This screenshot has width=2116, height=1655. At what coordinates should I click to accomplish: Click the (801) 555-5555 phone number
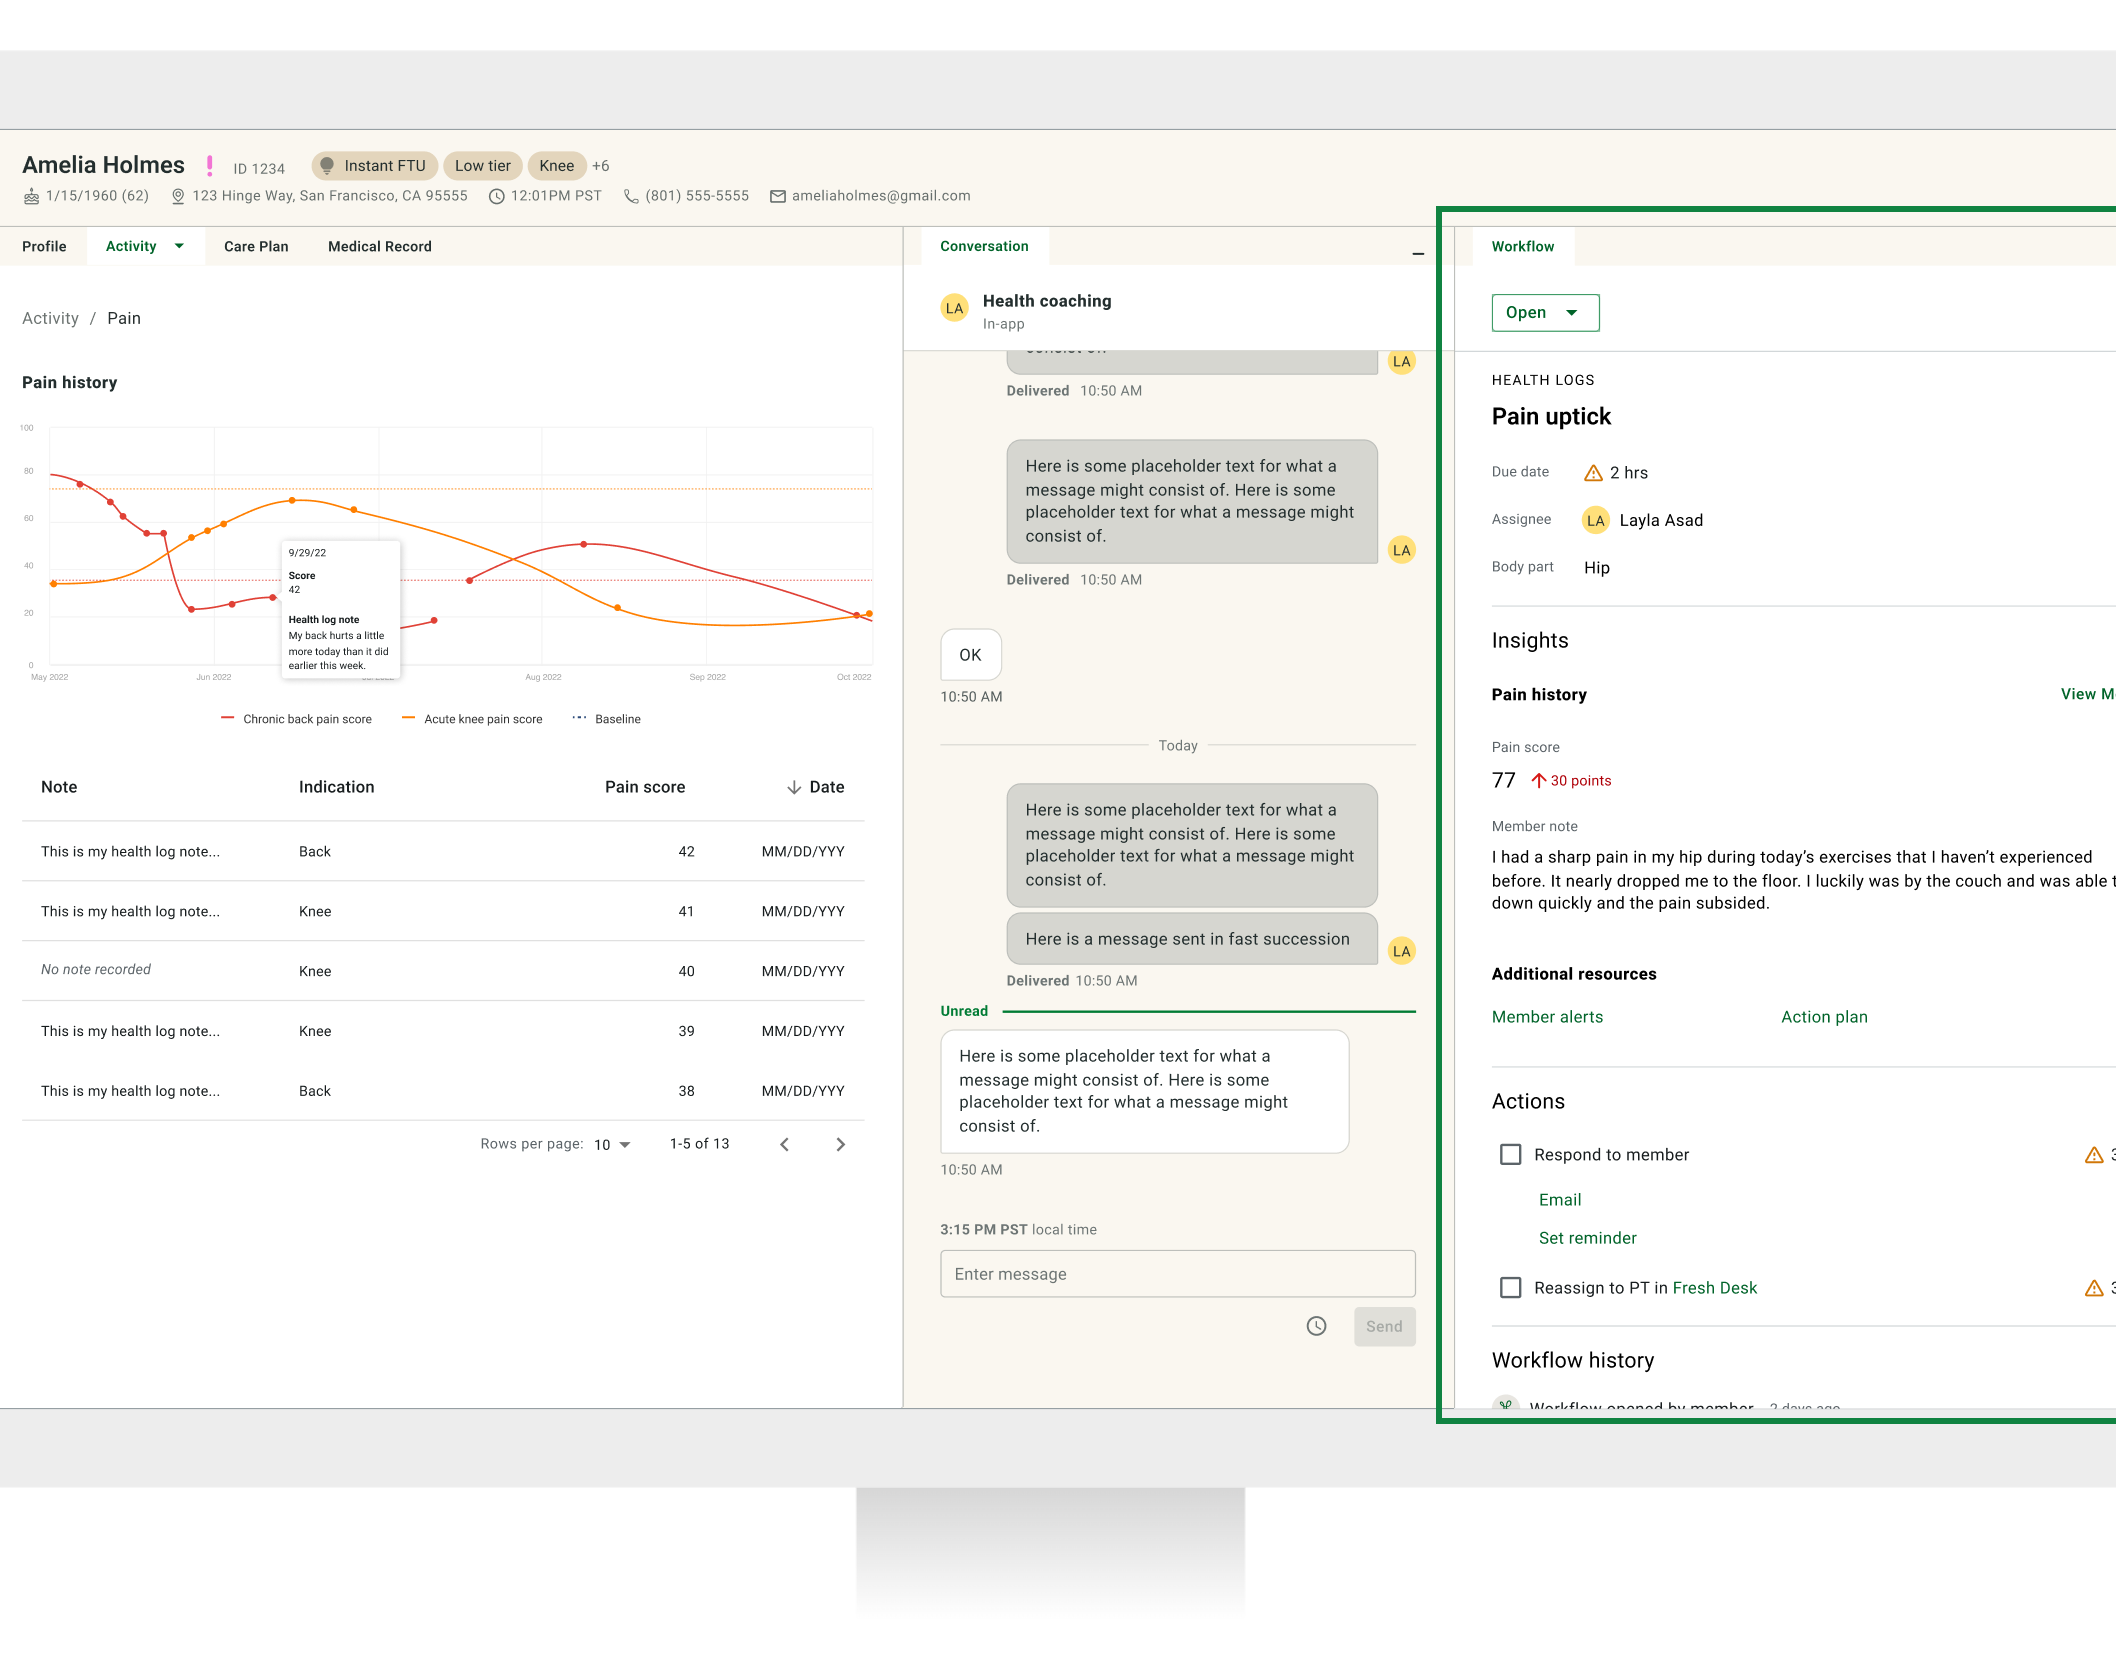pos(697,196)
